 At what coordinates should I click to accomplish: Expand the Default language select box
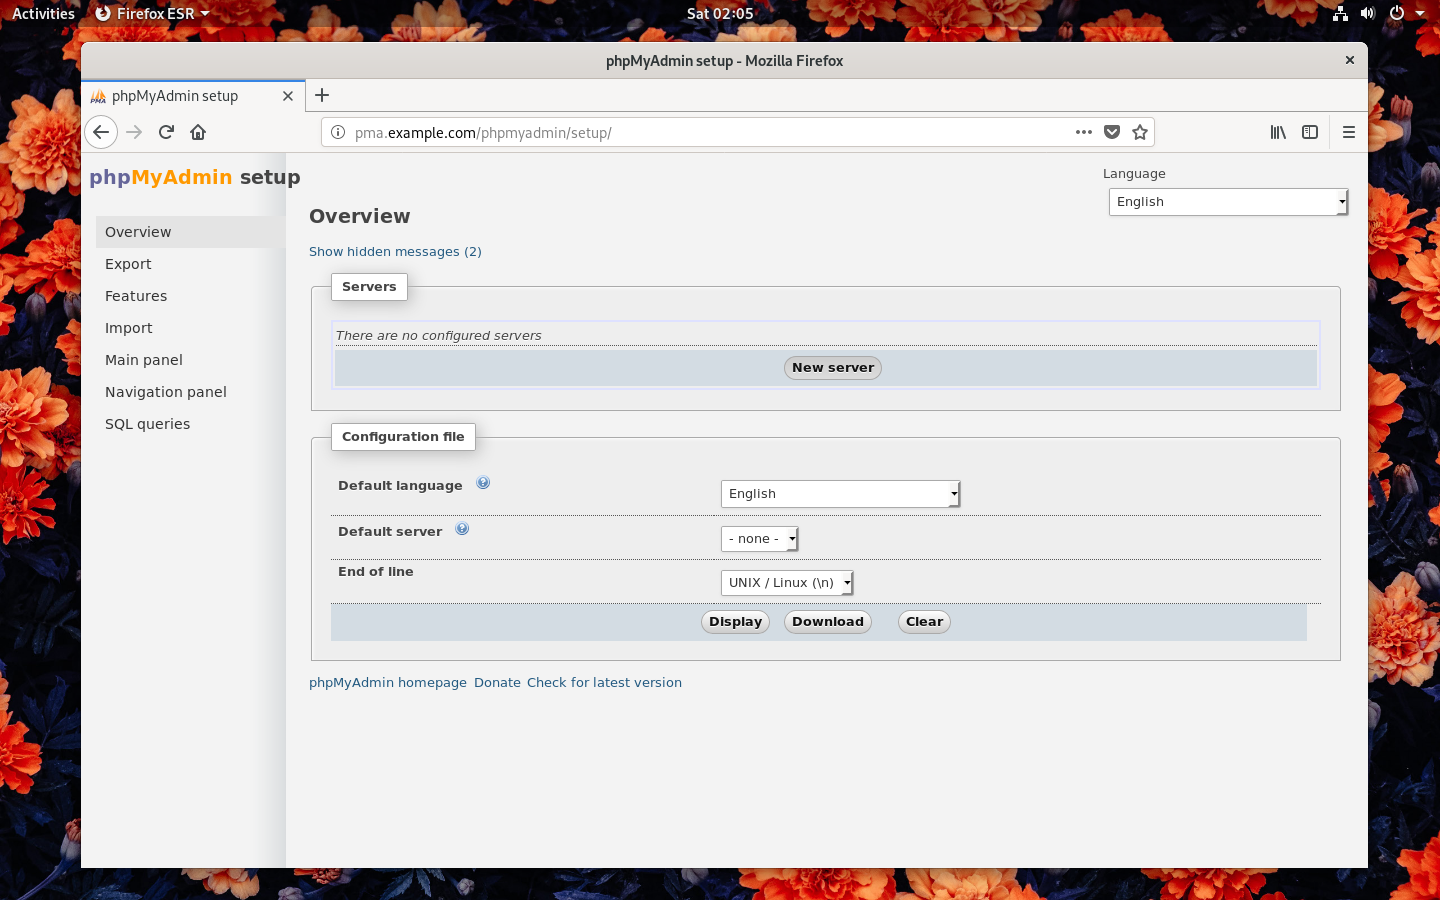click(x=840, y=494)
